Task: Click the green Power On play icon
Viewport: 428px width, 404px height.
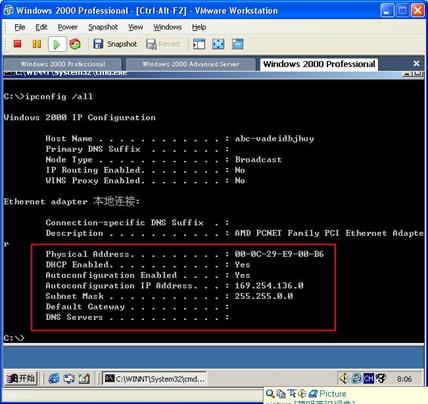Action: [57, 44]
